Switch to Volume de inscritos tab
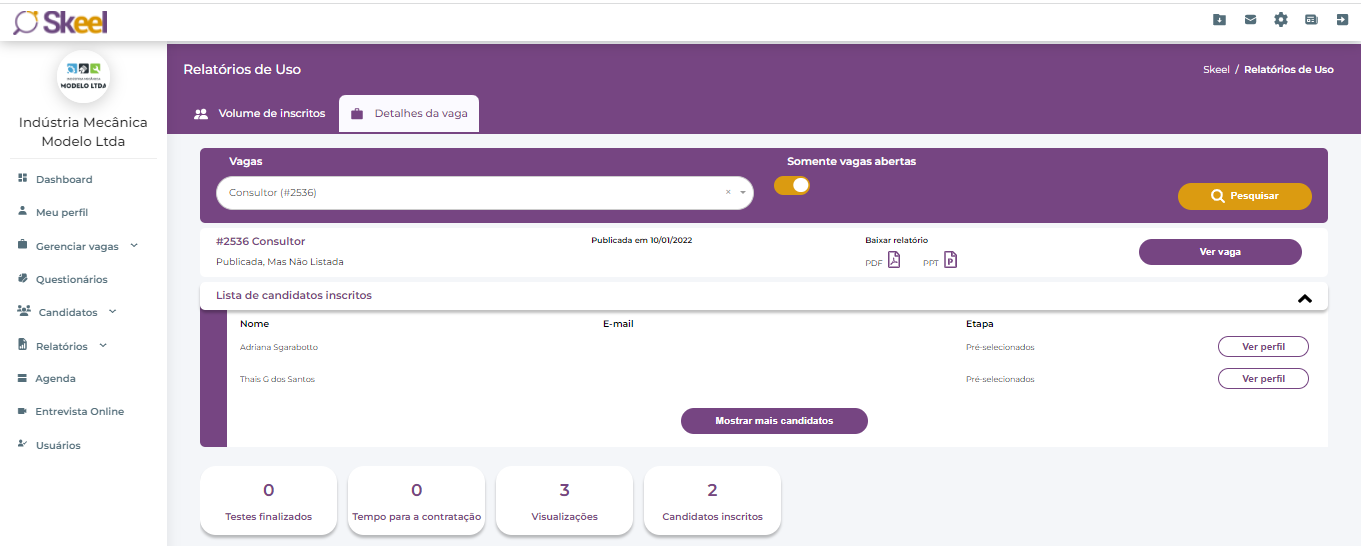The height and width of the screenshot is (546, 1361). (259, 114)
